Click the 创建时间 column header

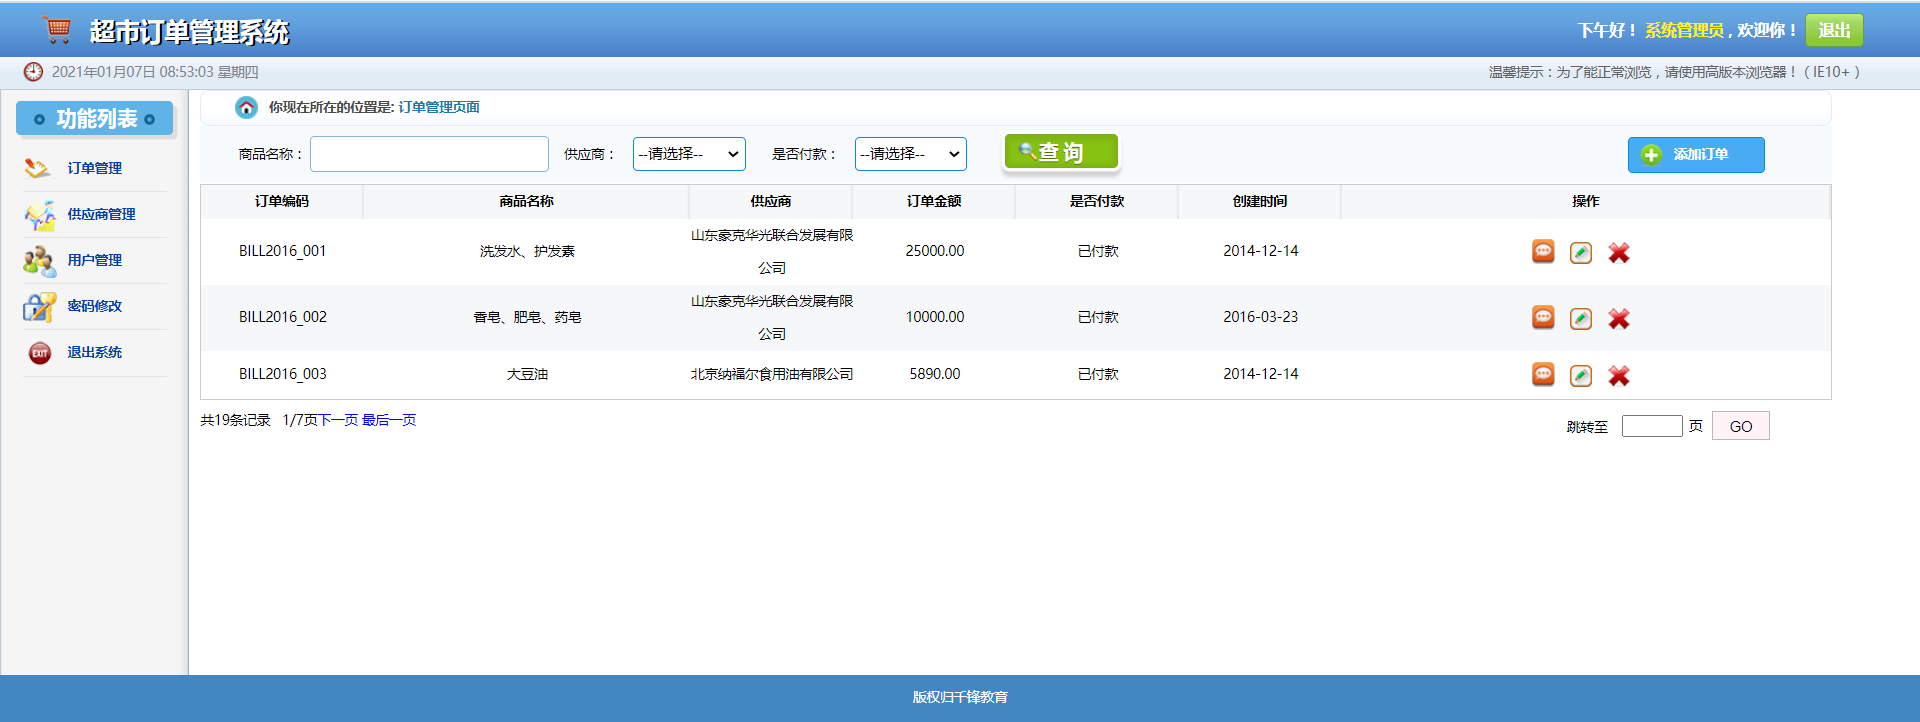1260,201
